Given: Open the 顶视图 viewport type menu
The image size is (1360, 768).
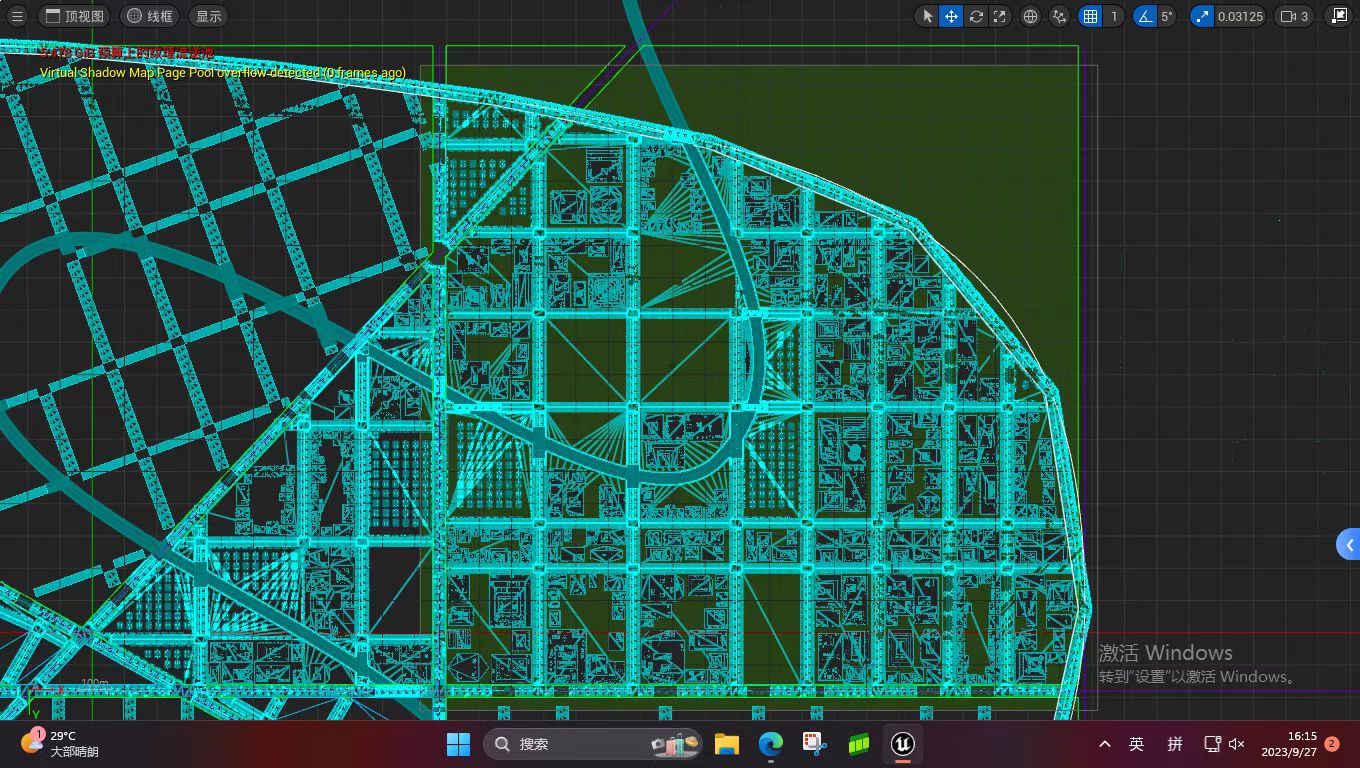Looking at the screenshot, I should 75,16.
